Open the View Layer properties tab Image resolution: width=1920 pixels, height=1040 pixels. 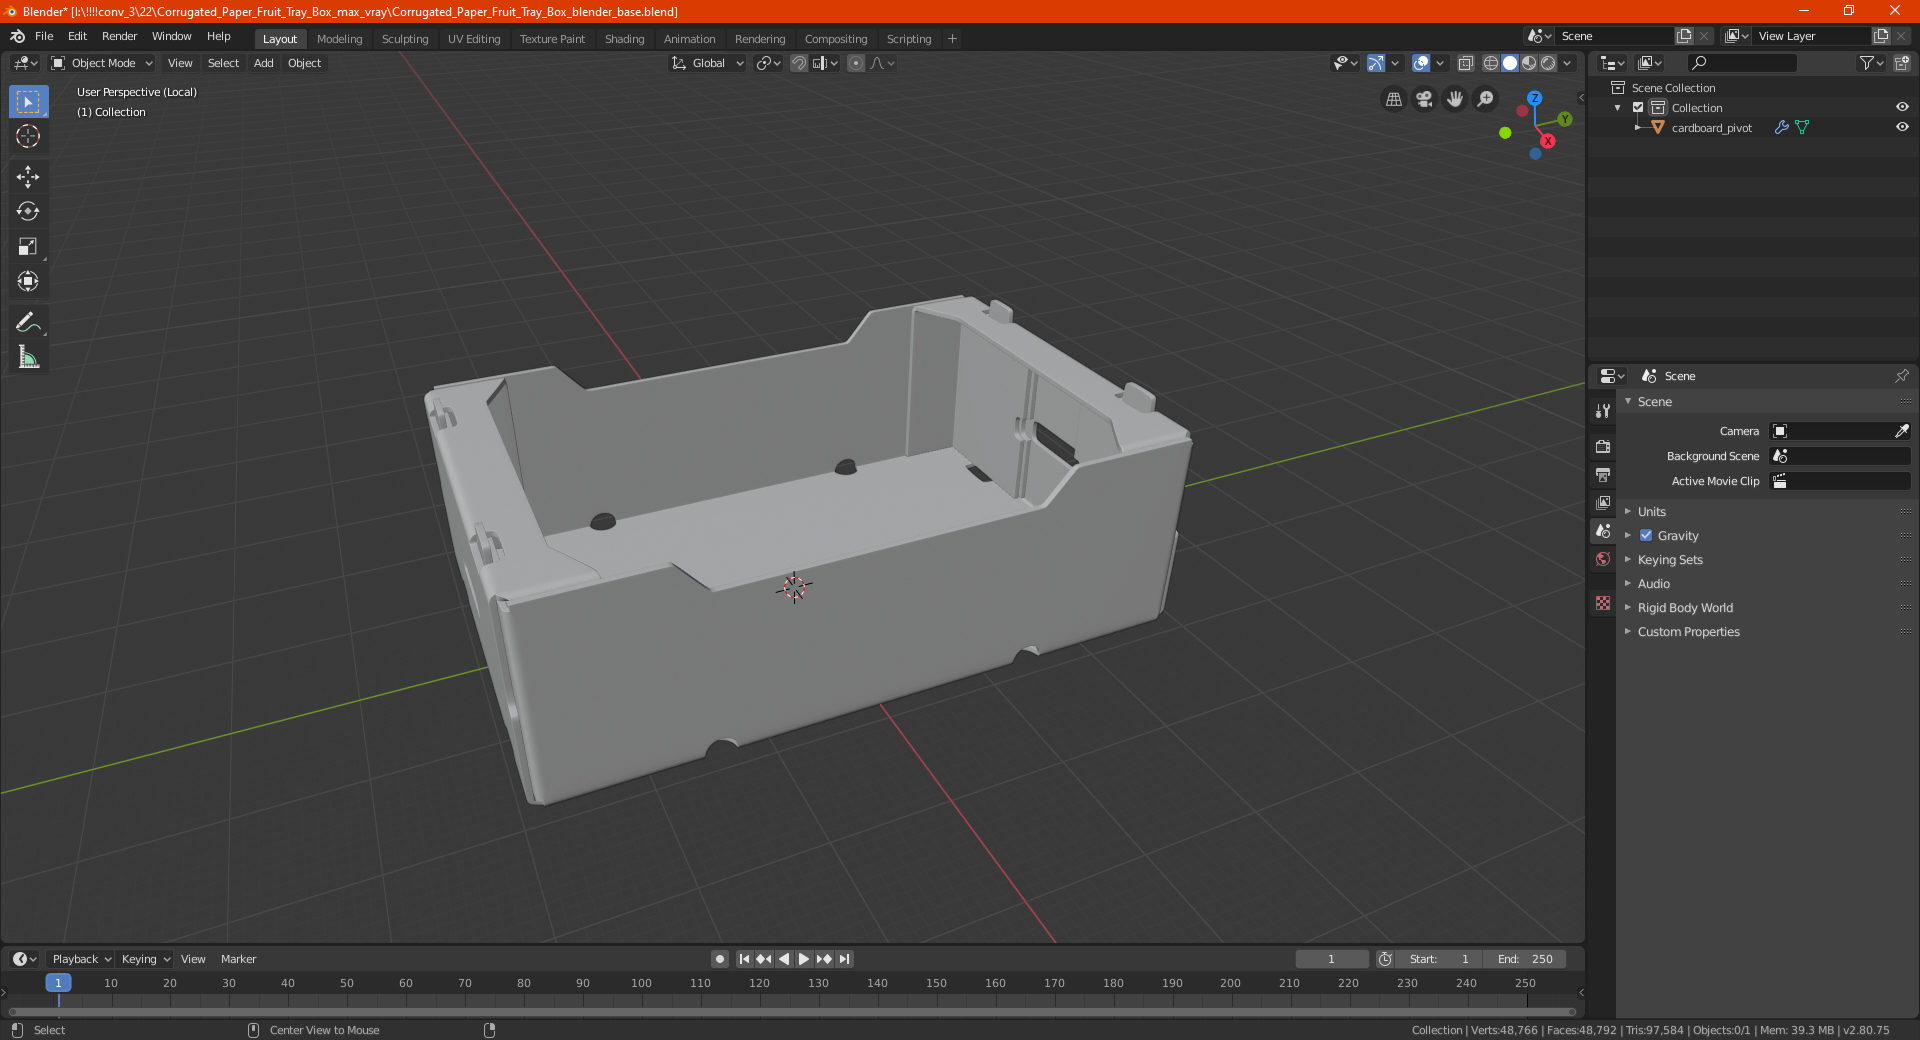coord(1603,503)
